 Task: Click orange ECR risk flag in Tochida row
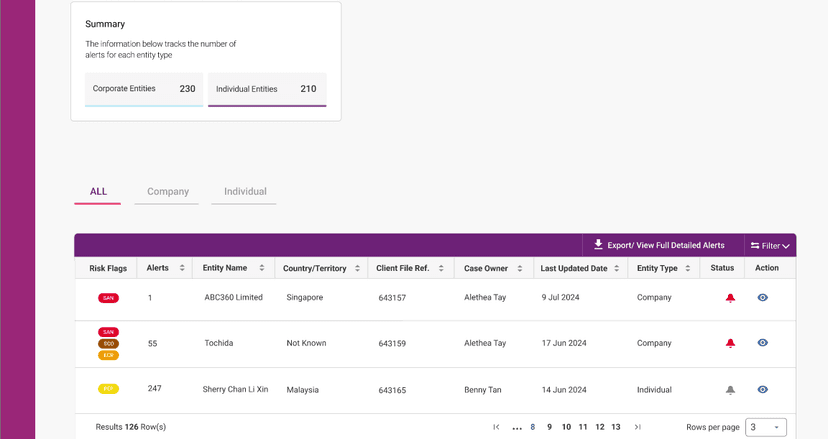click(108, 355)
